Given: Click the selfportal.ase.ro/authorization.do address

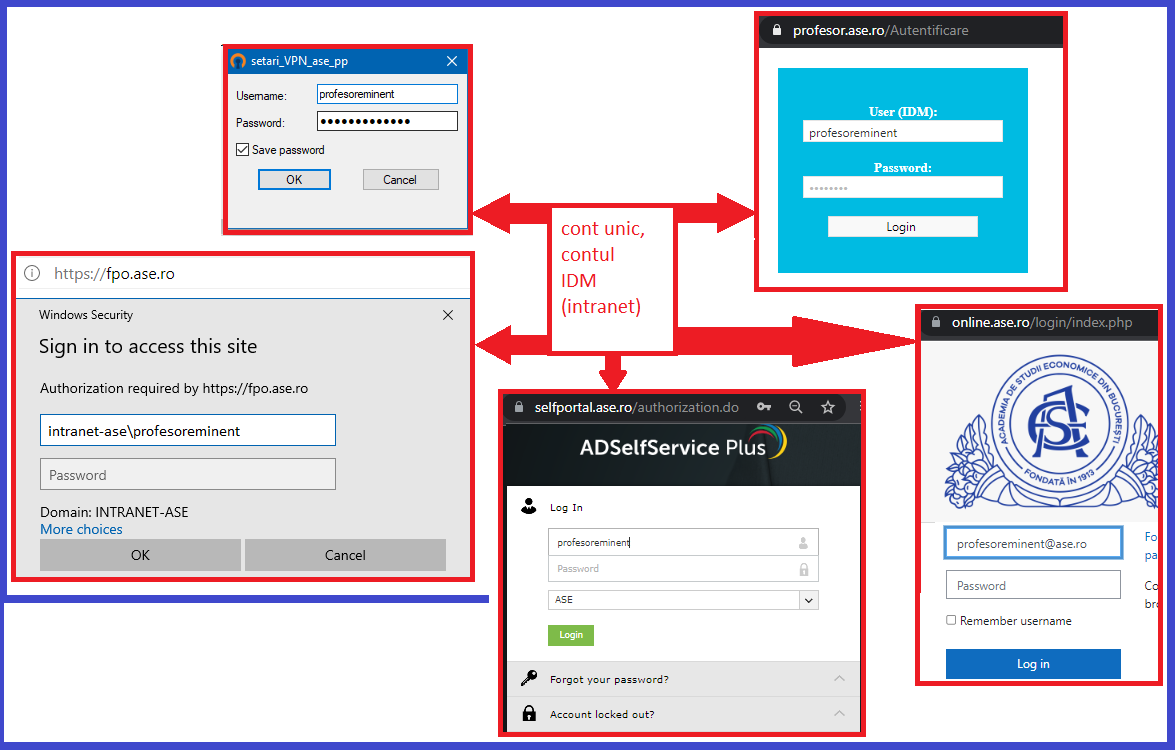Looking at the screenshot, I should [636, 407].
